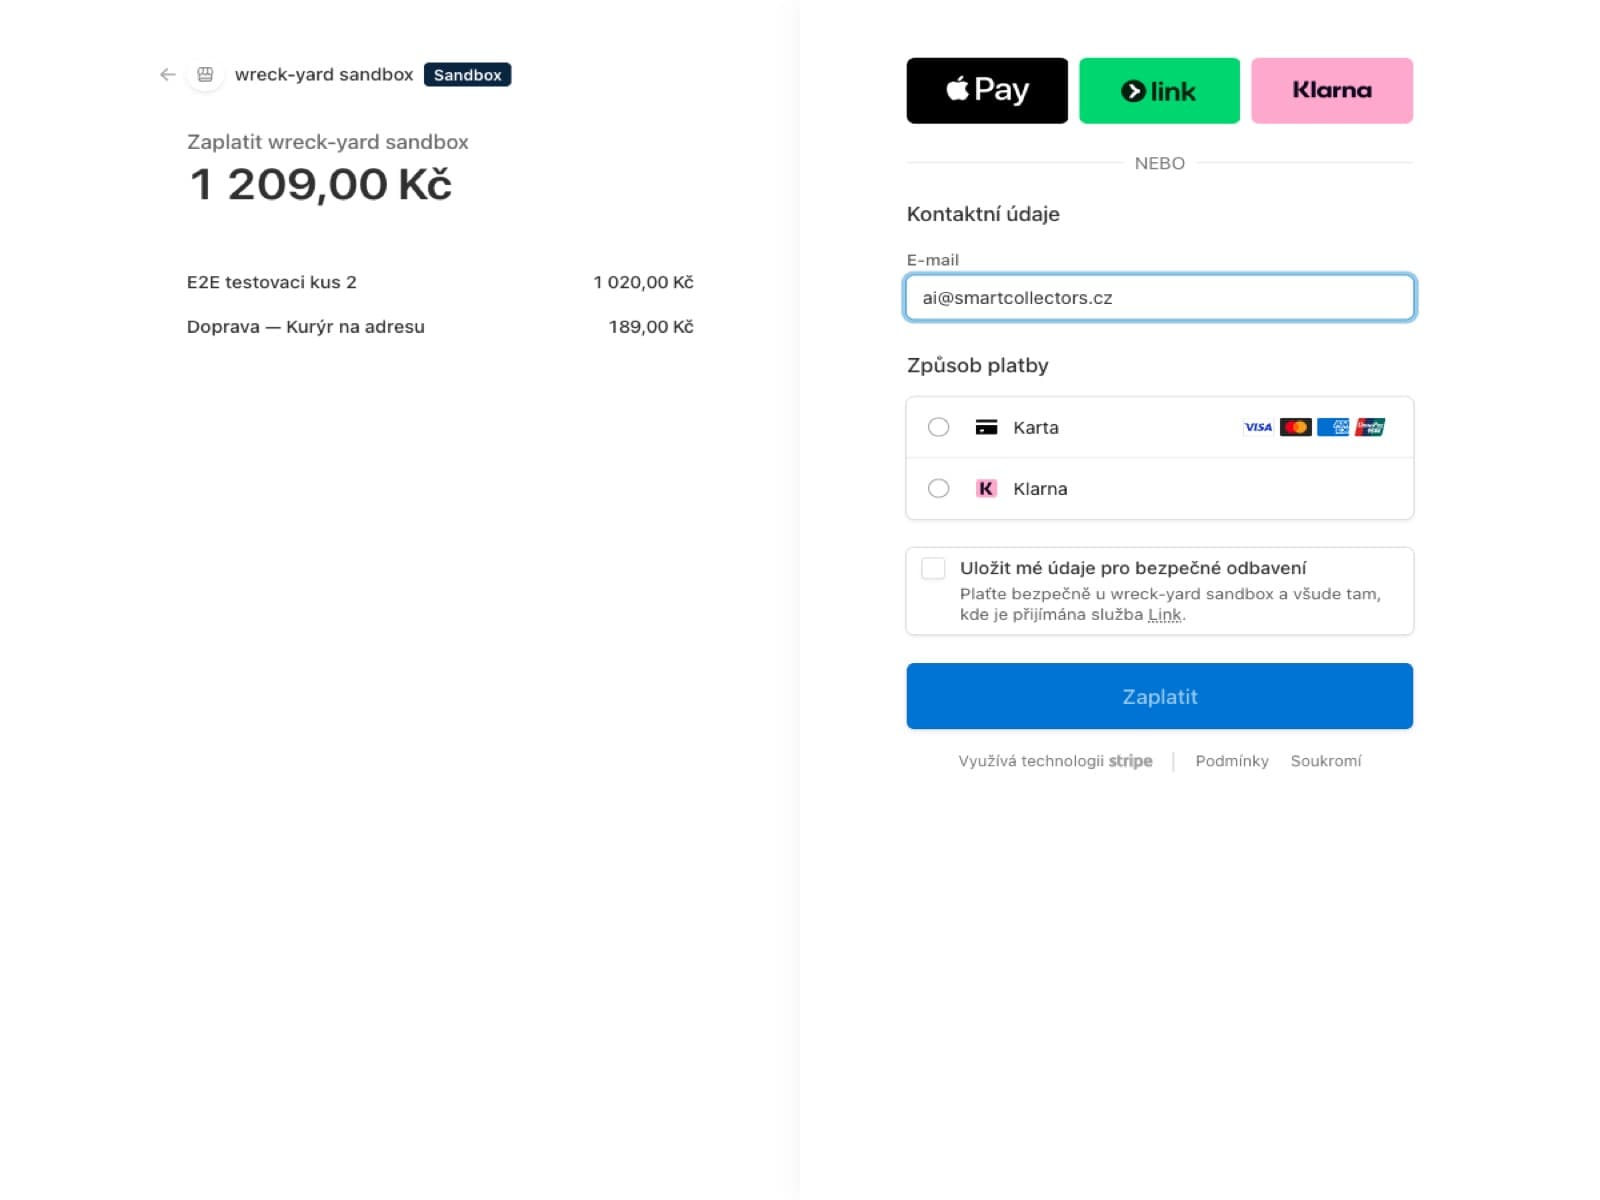Image resolution: width=1600 pixels, height=1200 pixels.
Task: Click the credit card icon next to Karta
Action: pyautogui.click(x=986, y=427)
